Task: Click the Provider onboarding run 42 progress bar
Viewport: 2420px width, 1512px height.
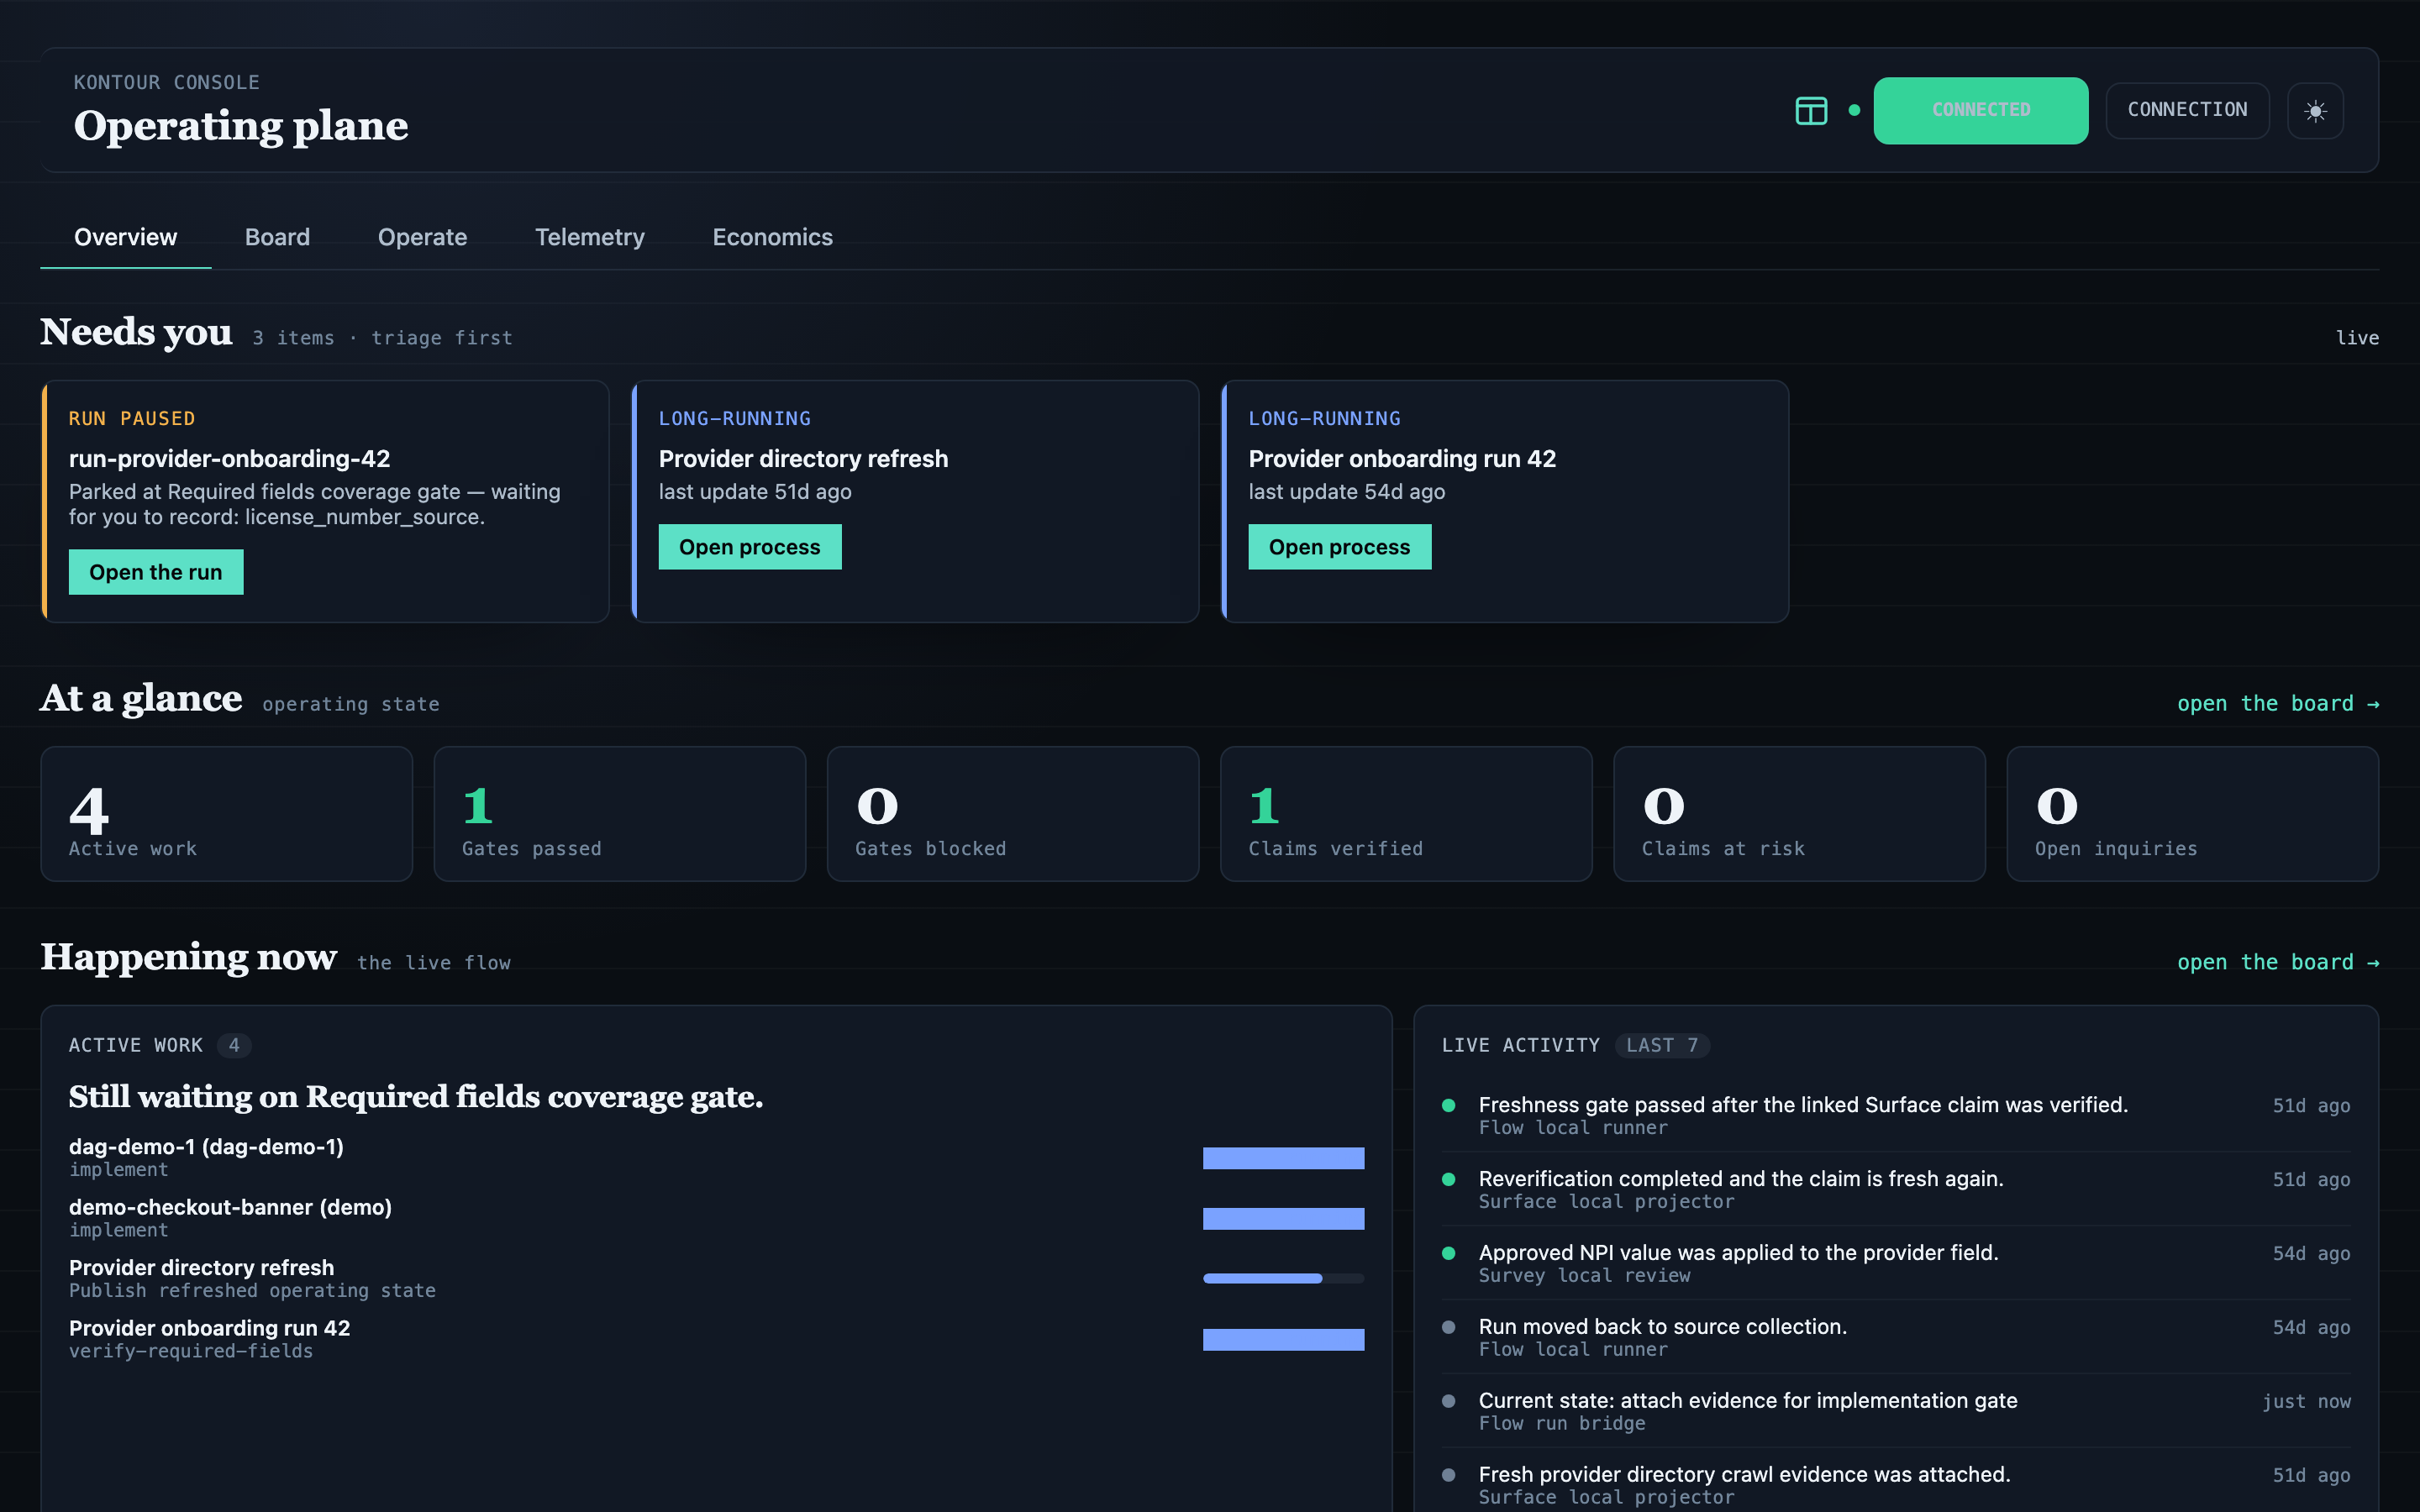Action: point(1283,1340)
